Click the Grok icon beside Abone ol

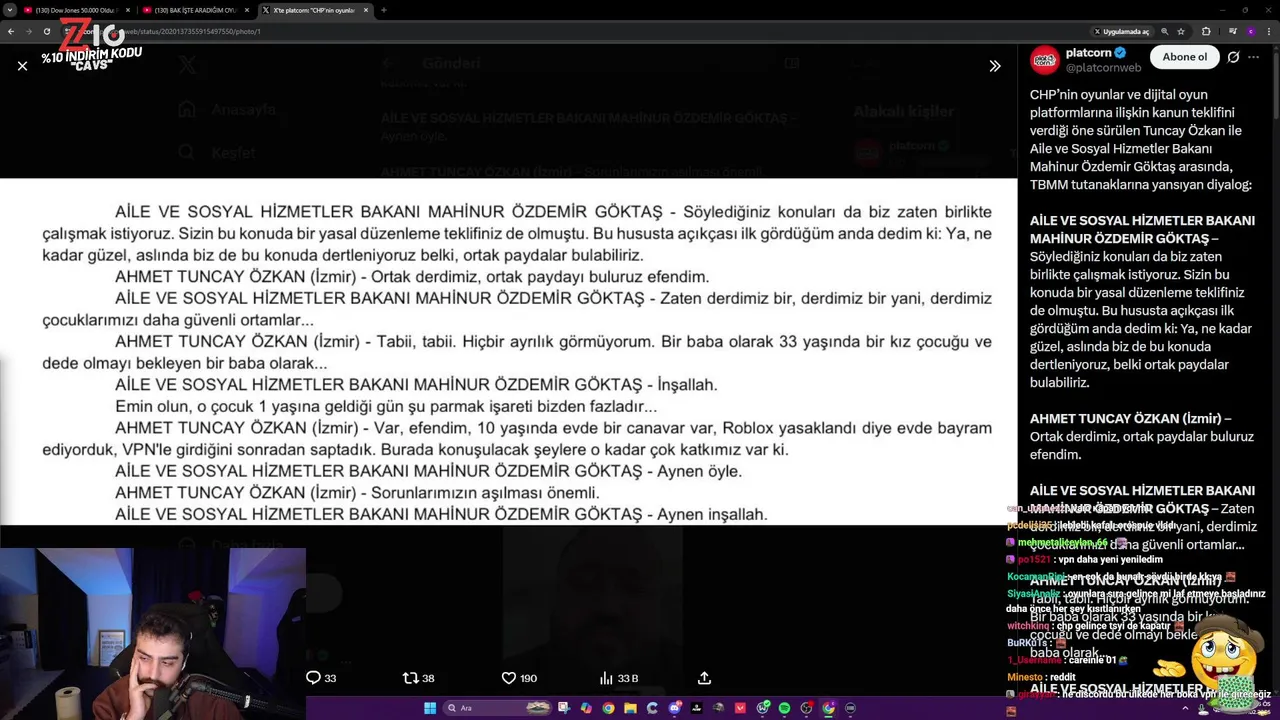pyautogui.click(x=1233, y=57)
